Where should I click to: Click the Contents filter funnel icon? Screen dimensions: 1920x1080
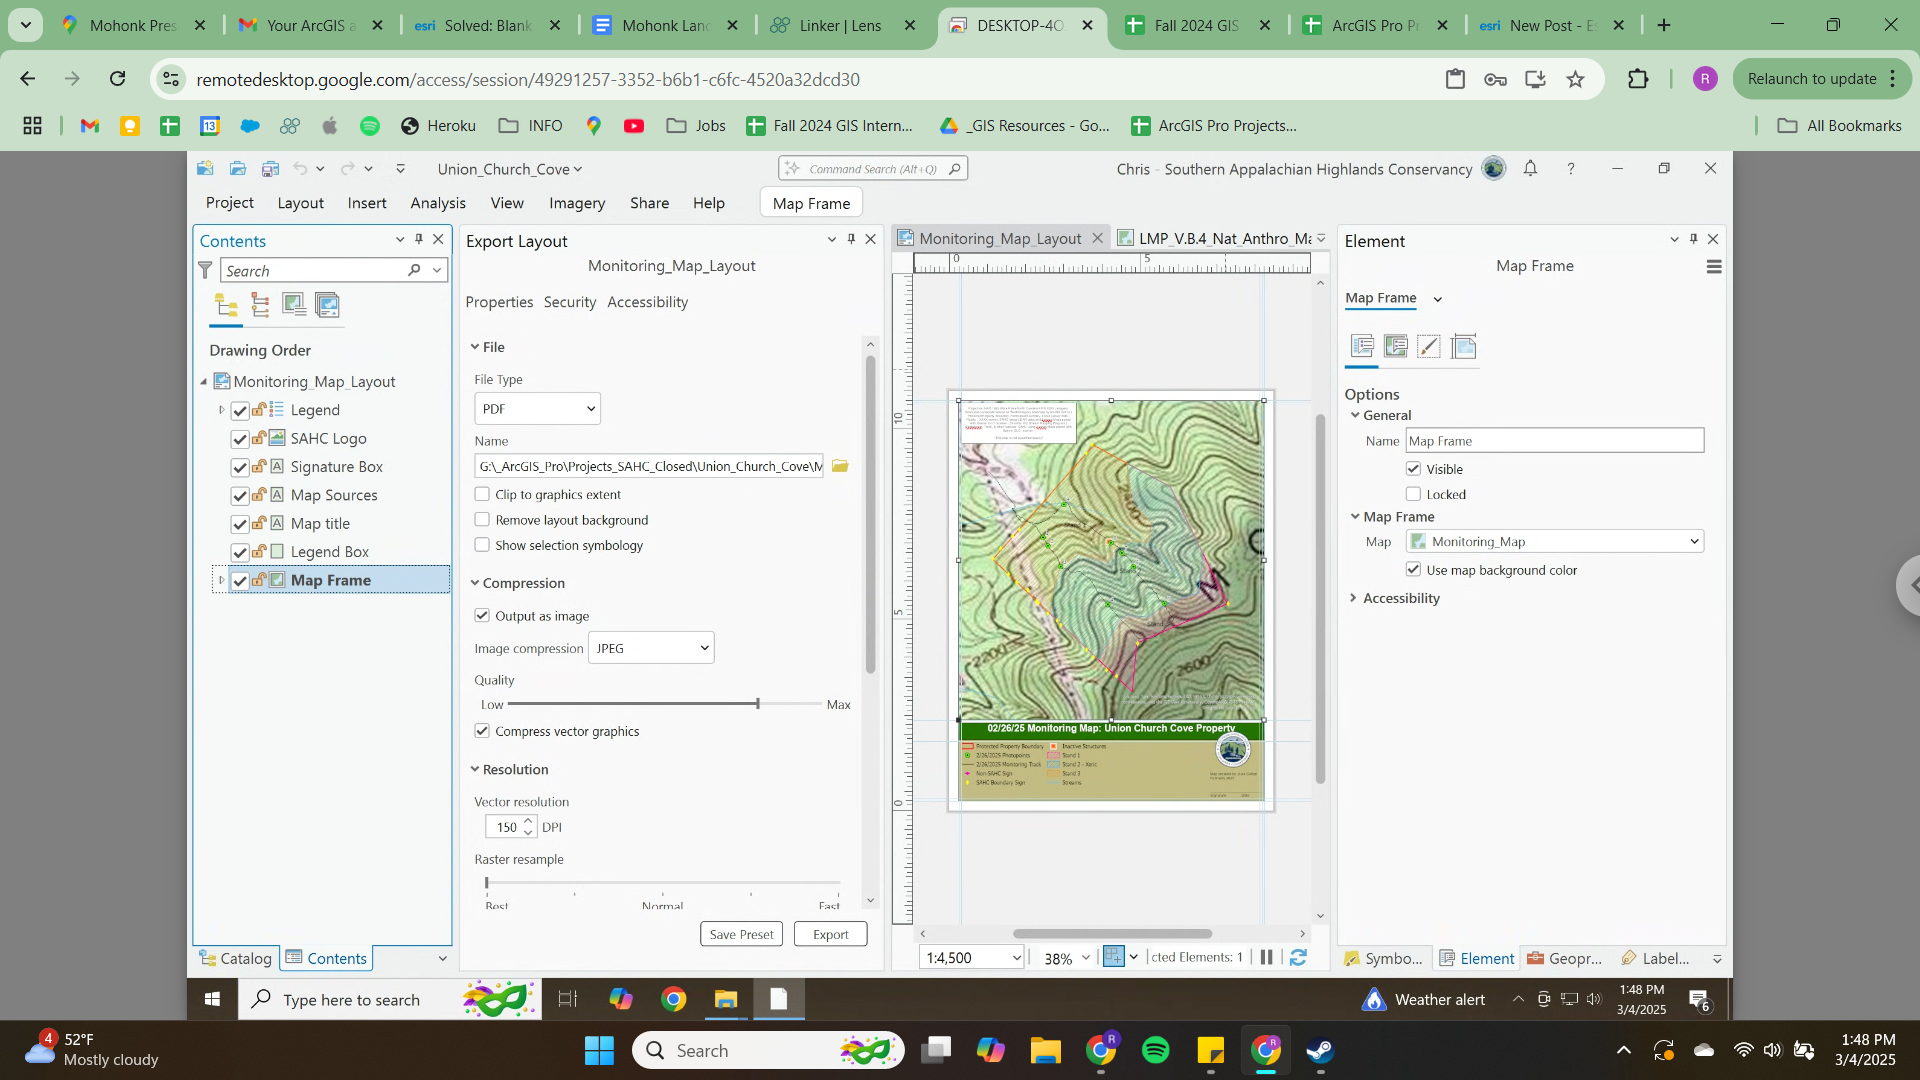pos(205,270)
